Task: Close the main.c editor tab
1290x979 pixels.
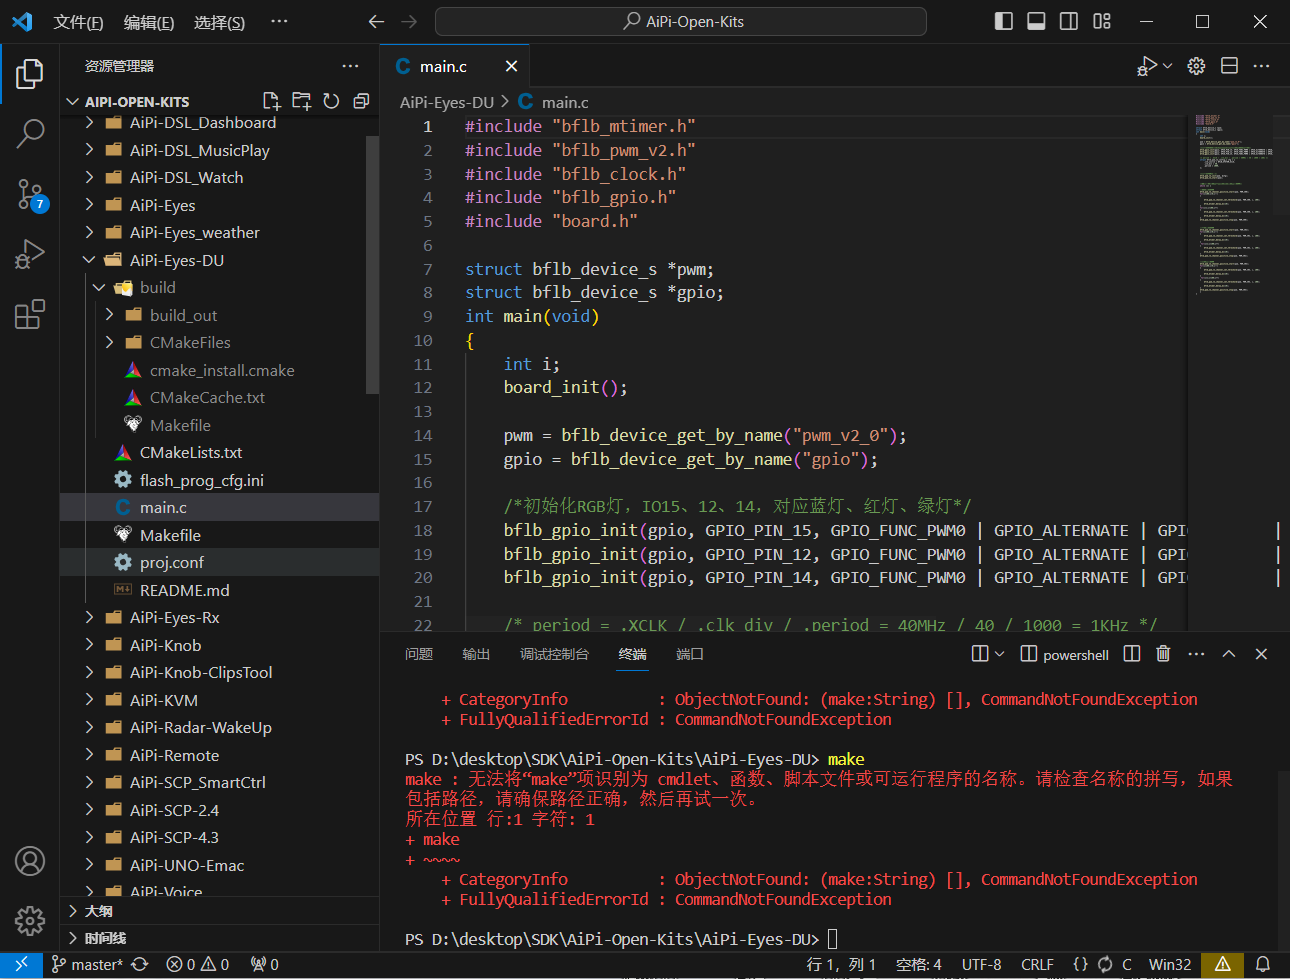Action: [x=511, y=66]
